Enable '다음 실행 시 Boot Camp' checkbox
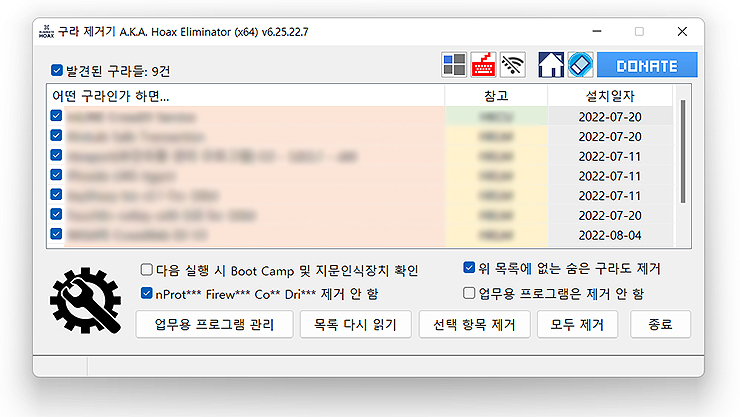Image resolution: width=740 pixels, height=417 pixels. [146, 270]
